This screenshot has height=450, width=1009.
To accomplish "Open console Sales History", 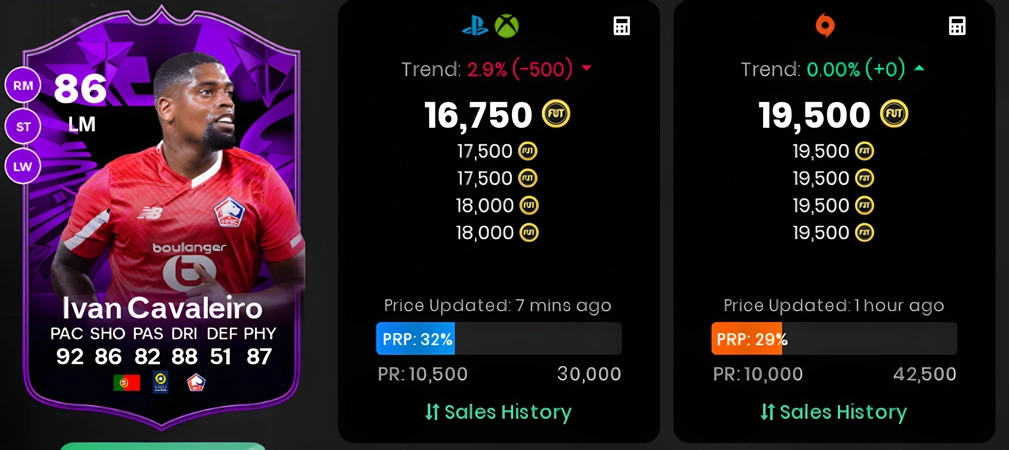I will point(498,412).
